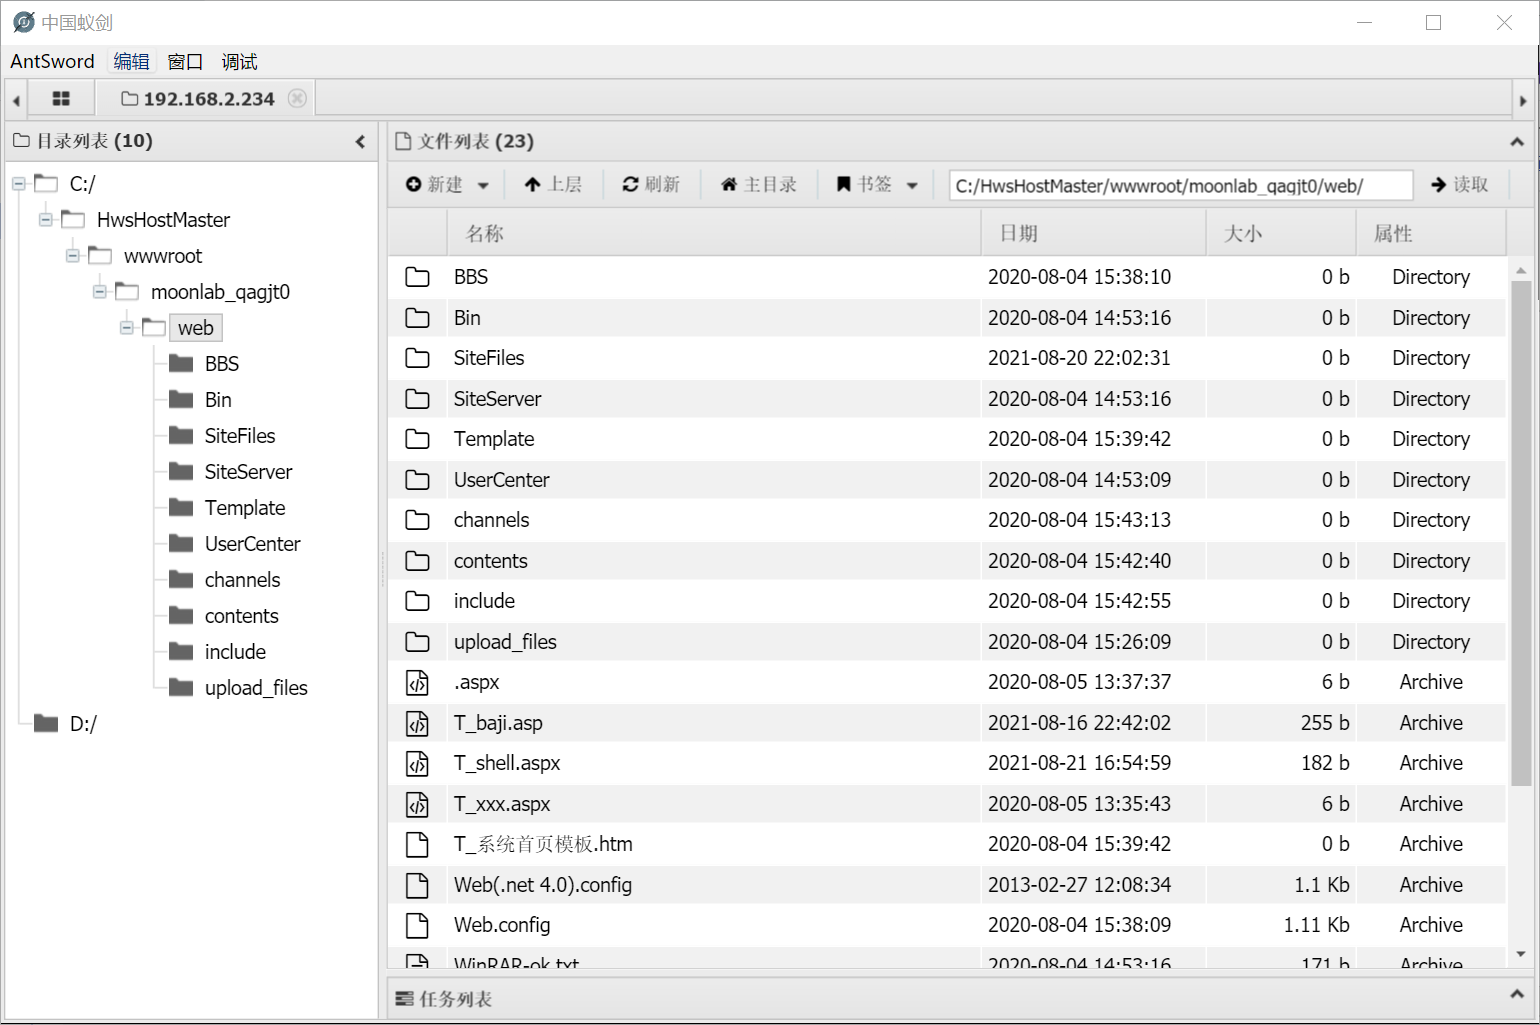Refresh the file list with 刷新
The image size is (1540, 1025).
click(x=651, y=185)
